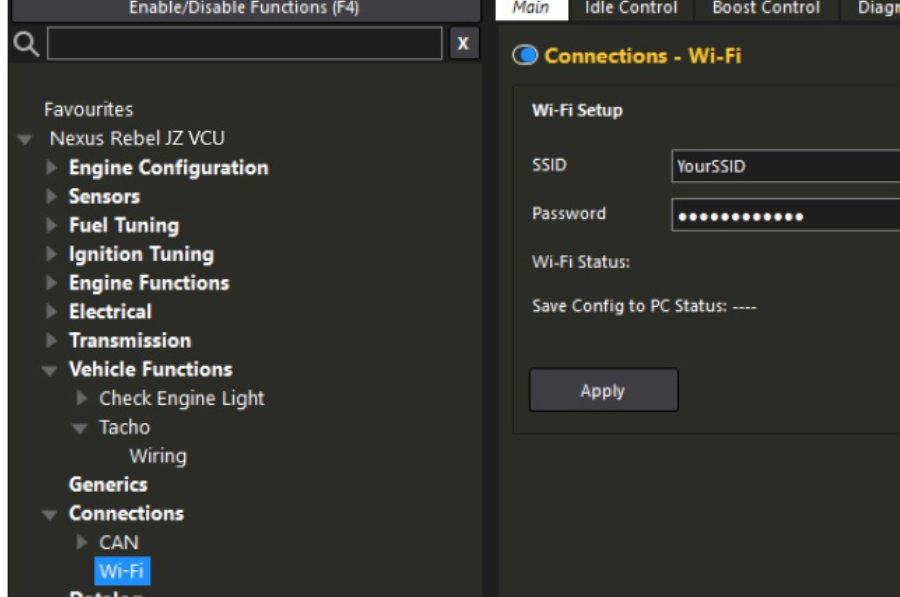This screenshot has height=597, width=900.
Task: Open the Boost Control tab
Action: point(766,9)
